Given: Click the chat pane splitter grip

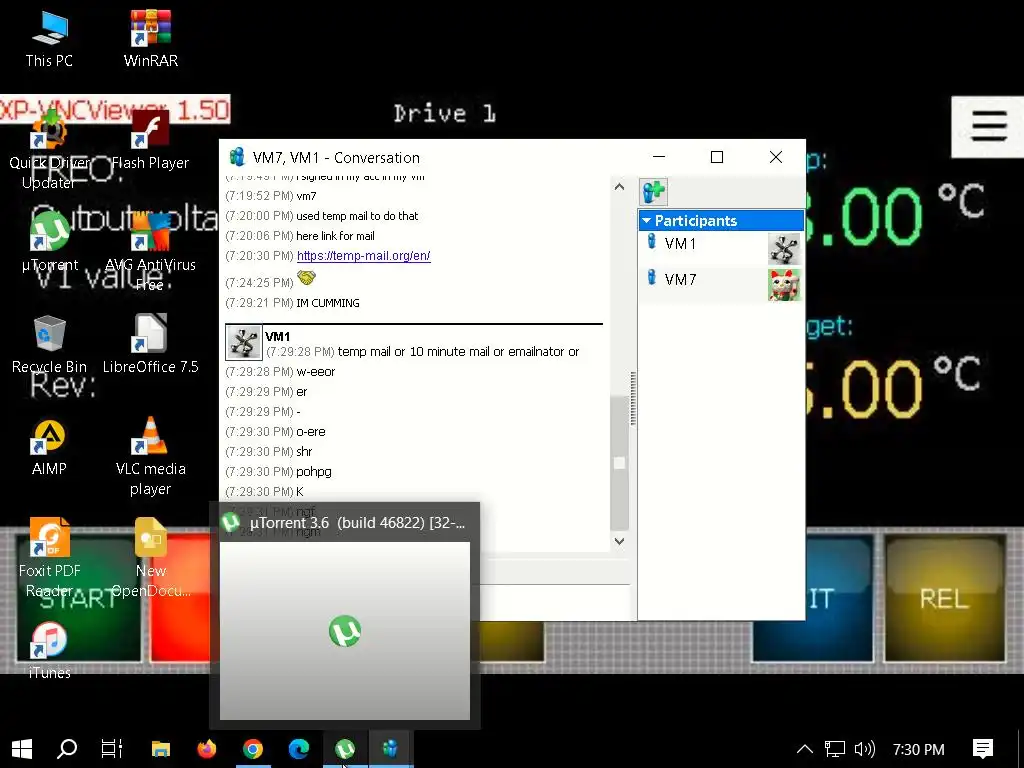Looking at the screenshot, I should tap(633, 398).
